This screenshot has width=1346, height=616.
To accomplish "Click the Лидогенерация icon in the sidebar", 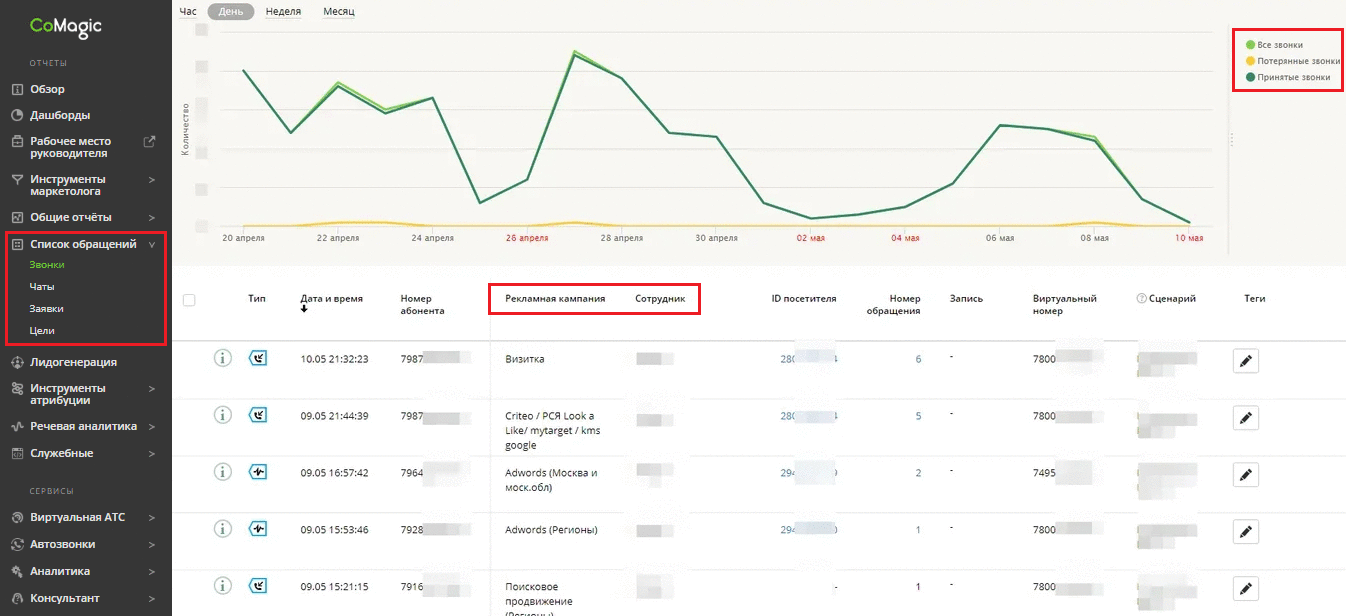I will click(17, 362).
